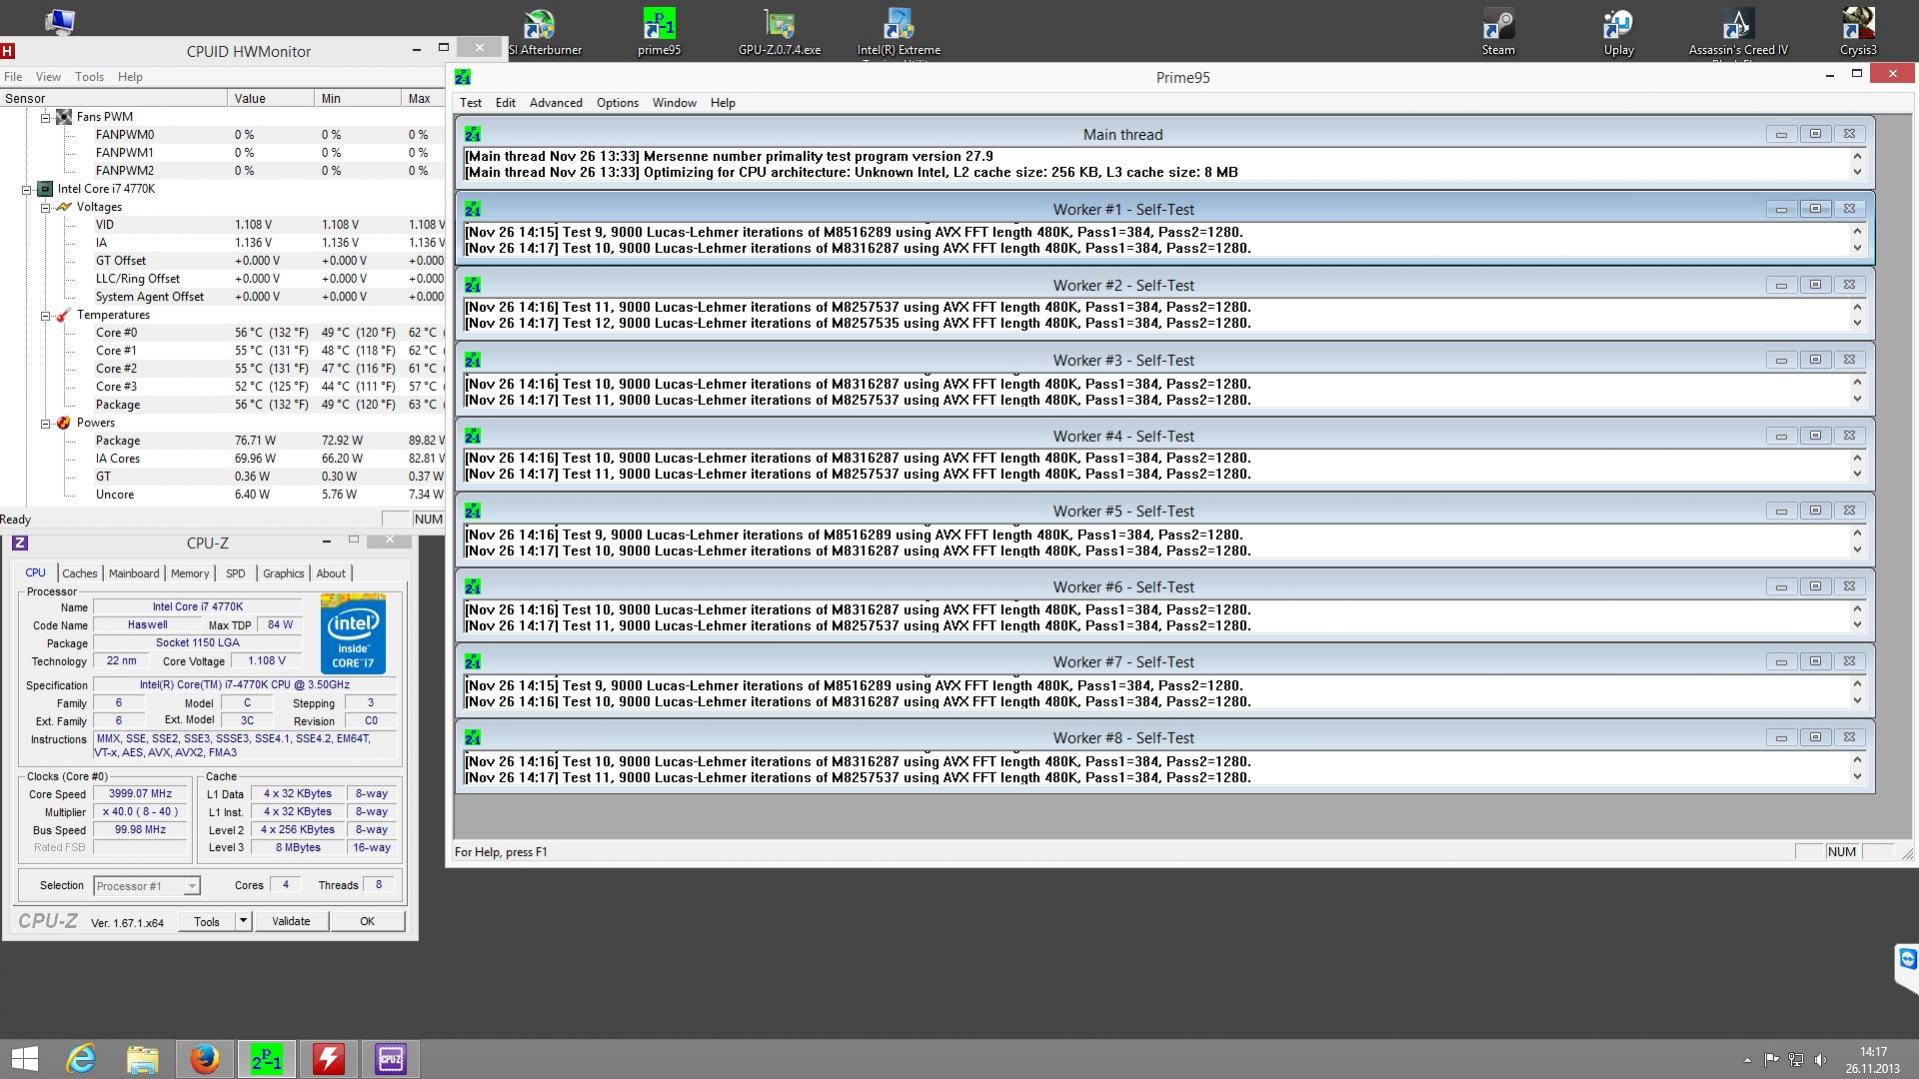Screen dimensions: 1919x1079
Task: Open the Test menu in Prime95
Action: (x=470, y=102)
